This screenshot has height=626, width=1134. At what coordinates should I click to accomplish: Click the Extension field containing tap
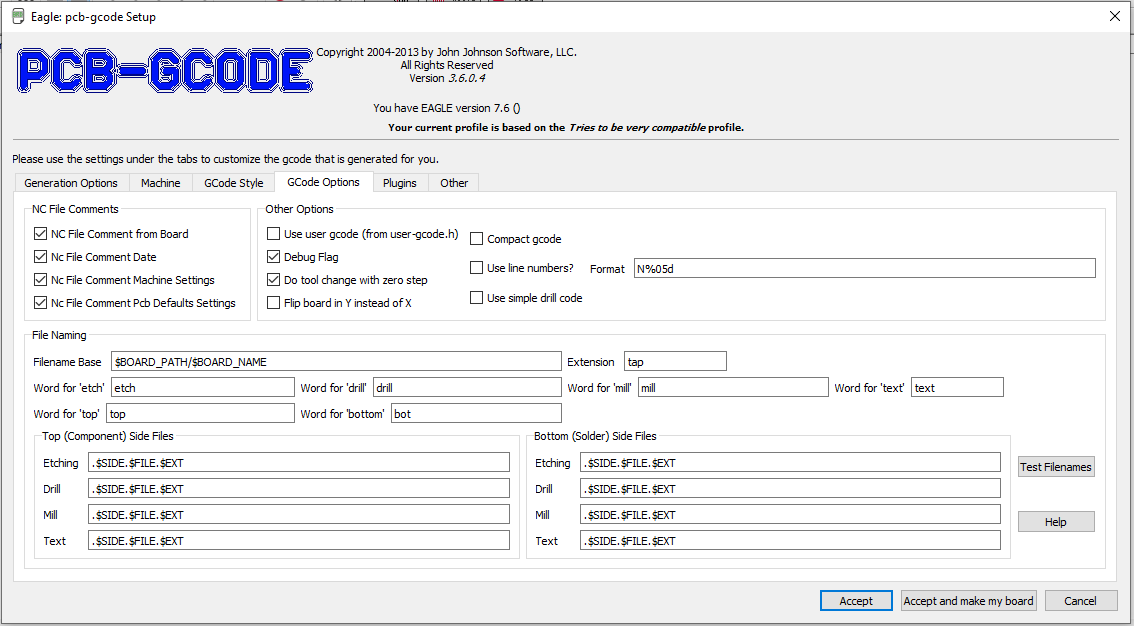(x=675, y=361)
